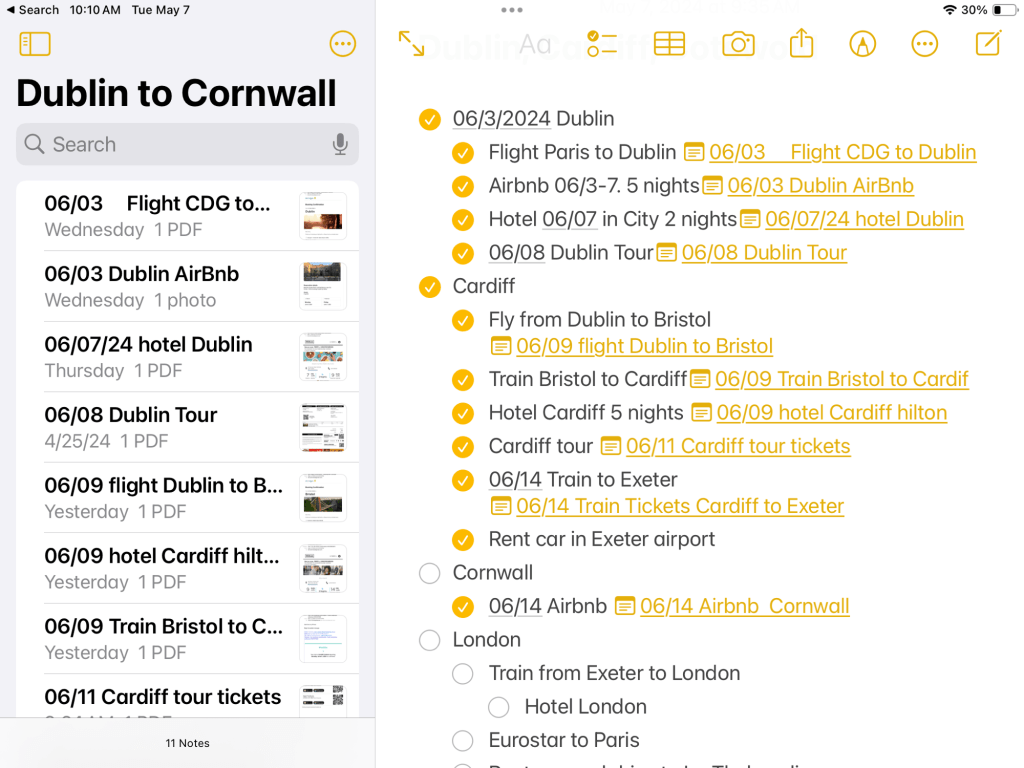Insert a checklist with the checklist icon
1024x768 pixels.
coord(602,43)
